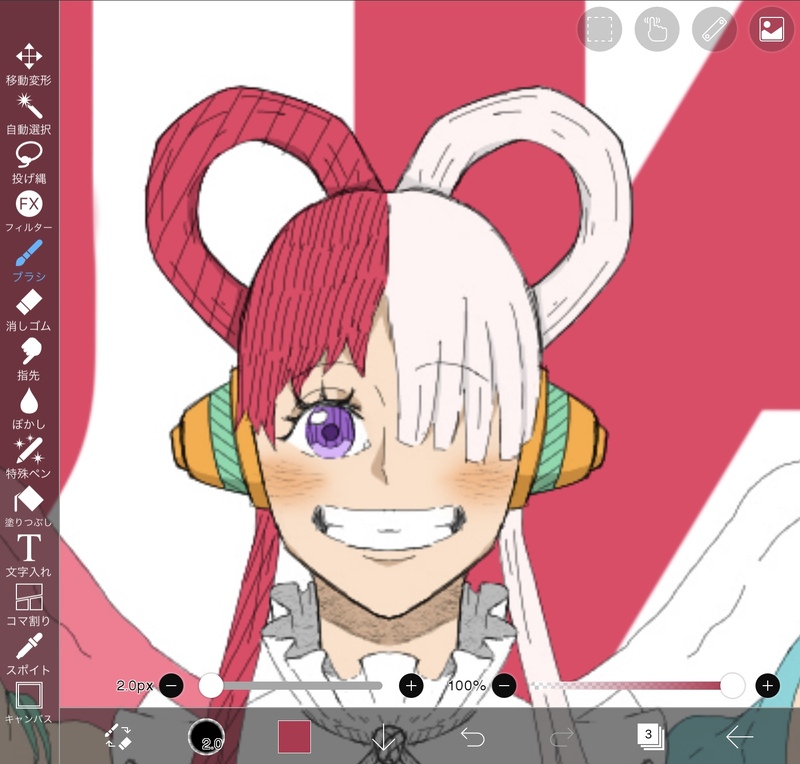Select the 消しゴム eraser tool
800x764 pixels.
(x=29, y=310)
